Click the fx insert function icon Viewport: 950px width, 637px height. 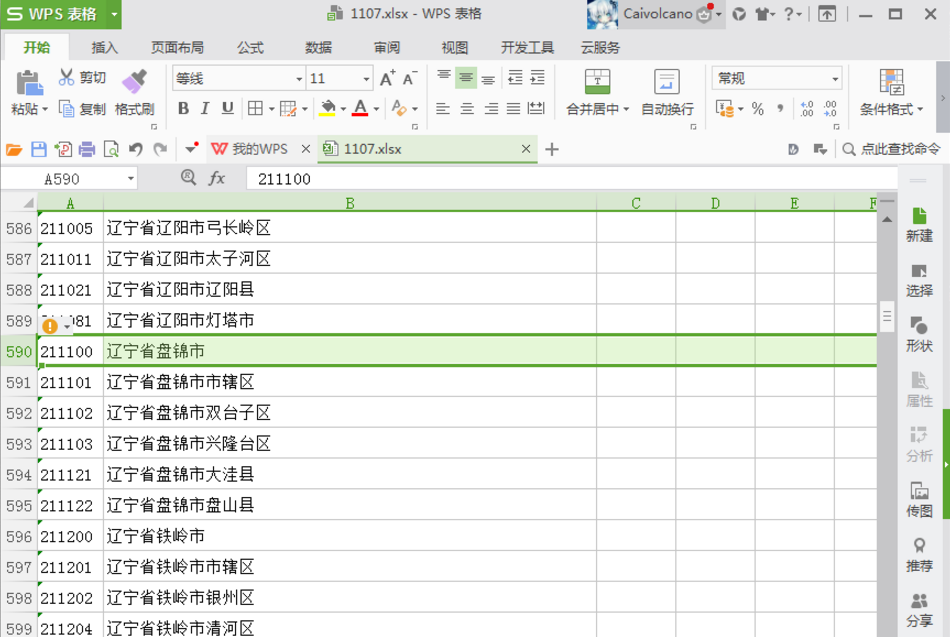[x=216, y=178]
